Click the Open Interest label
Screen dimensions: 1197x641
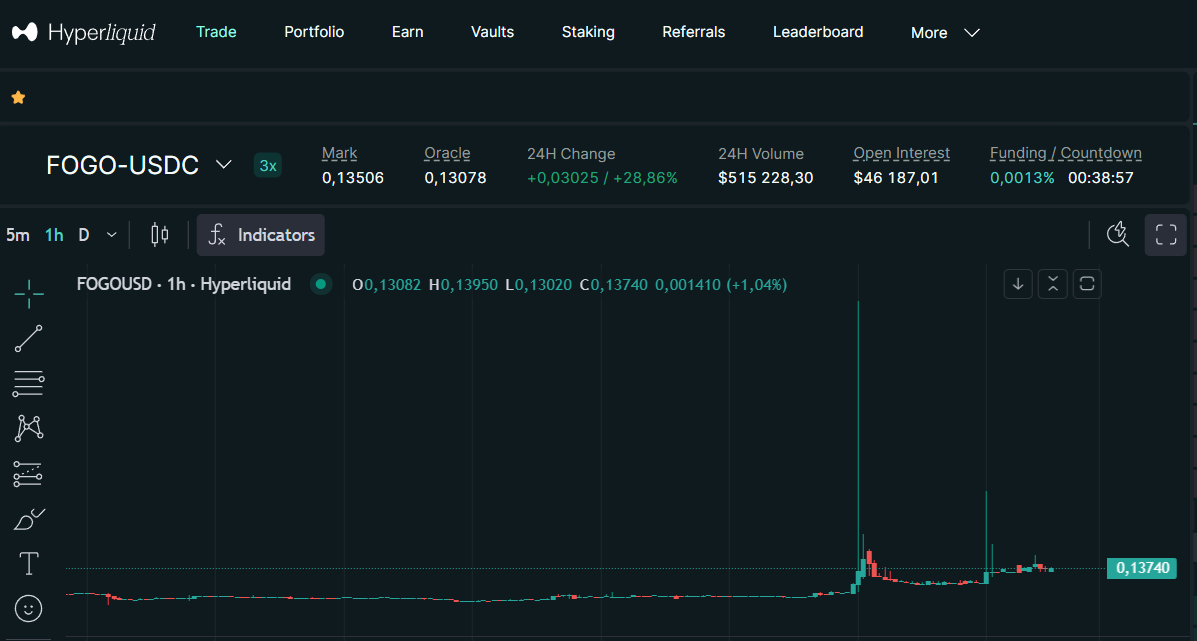[x=902, y=153]
